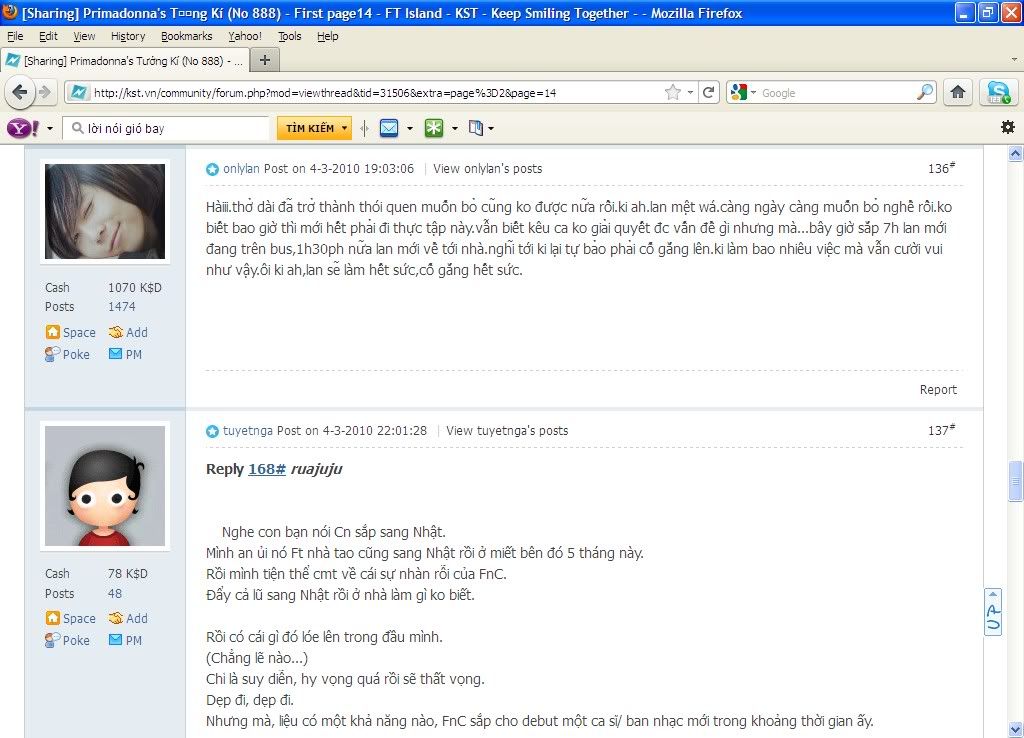Open the tuyetnga username link

click(x=248, y=430)
